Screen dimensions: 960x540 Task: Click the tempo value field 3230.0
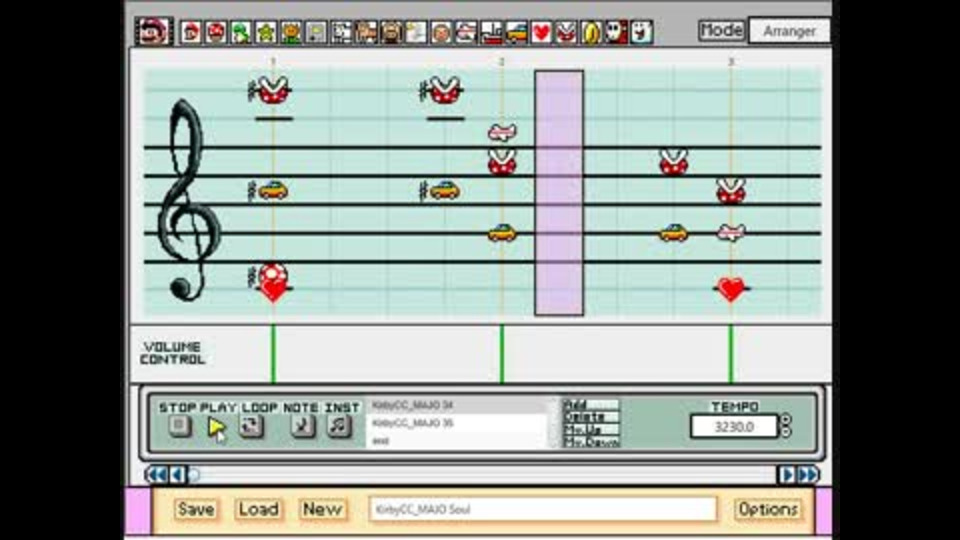pos(733,426)
